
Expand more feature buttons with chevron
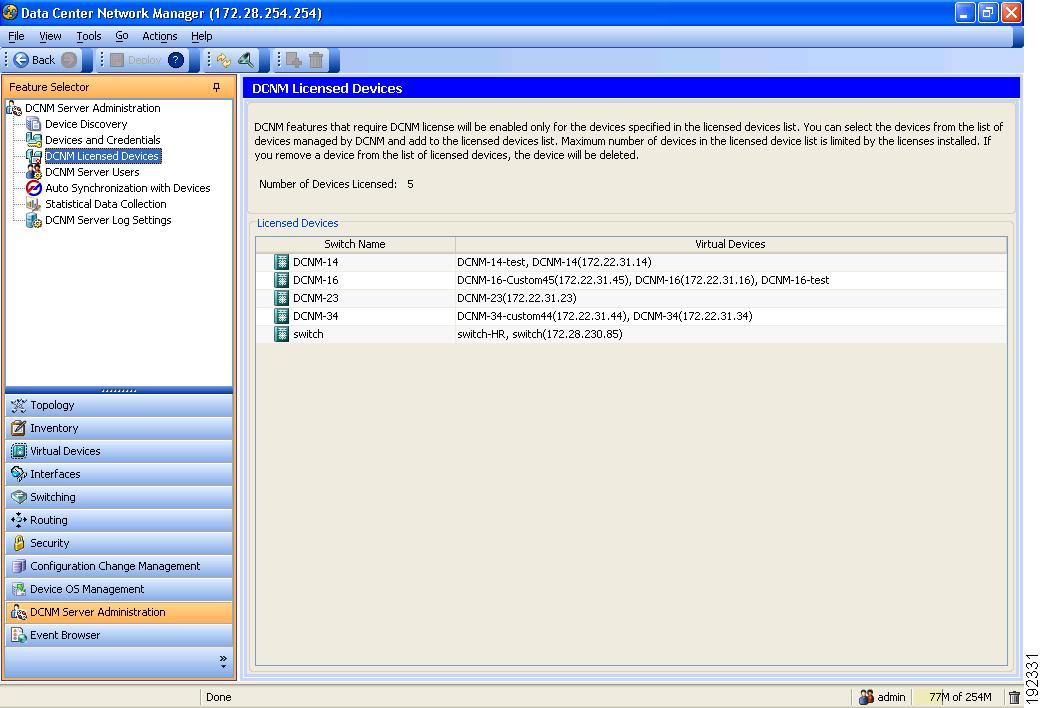(x=223, y=661)
